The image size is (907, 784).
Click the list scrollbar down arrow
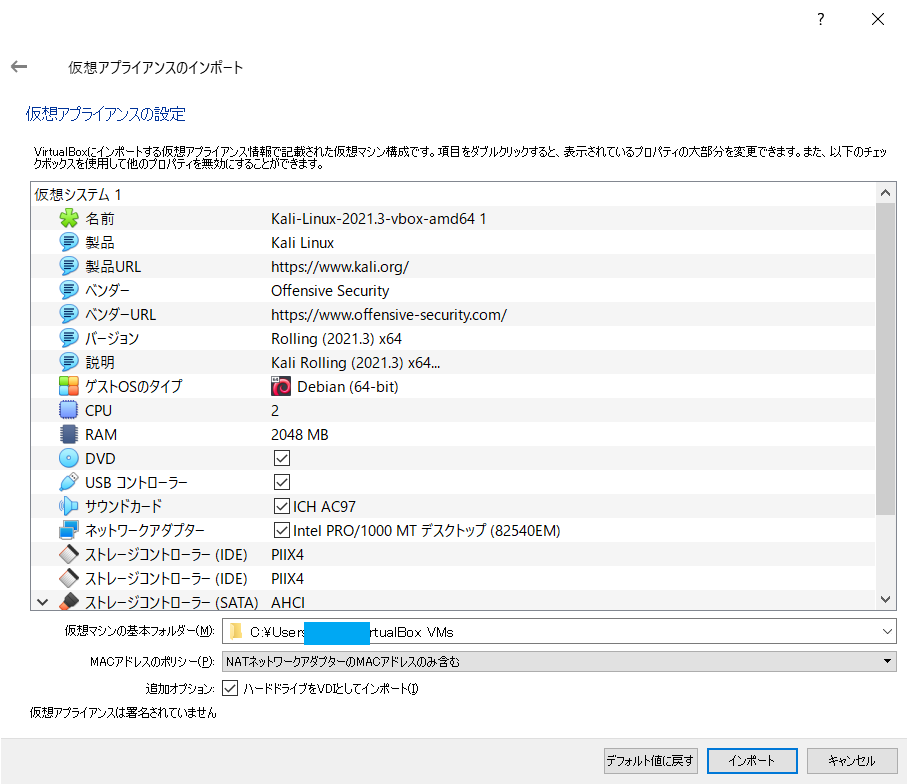885,599
